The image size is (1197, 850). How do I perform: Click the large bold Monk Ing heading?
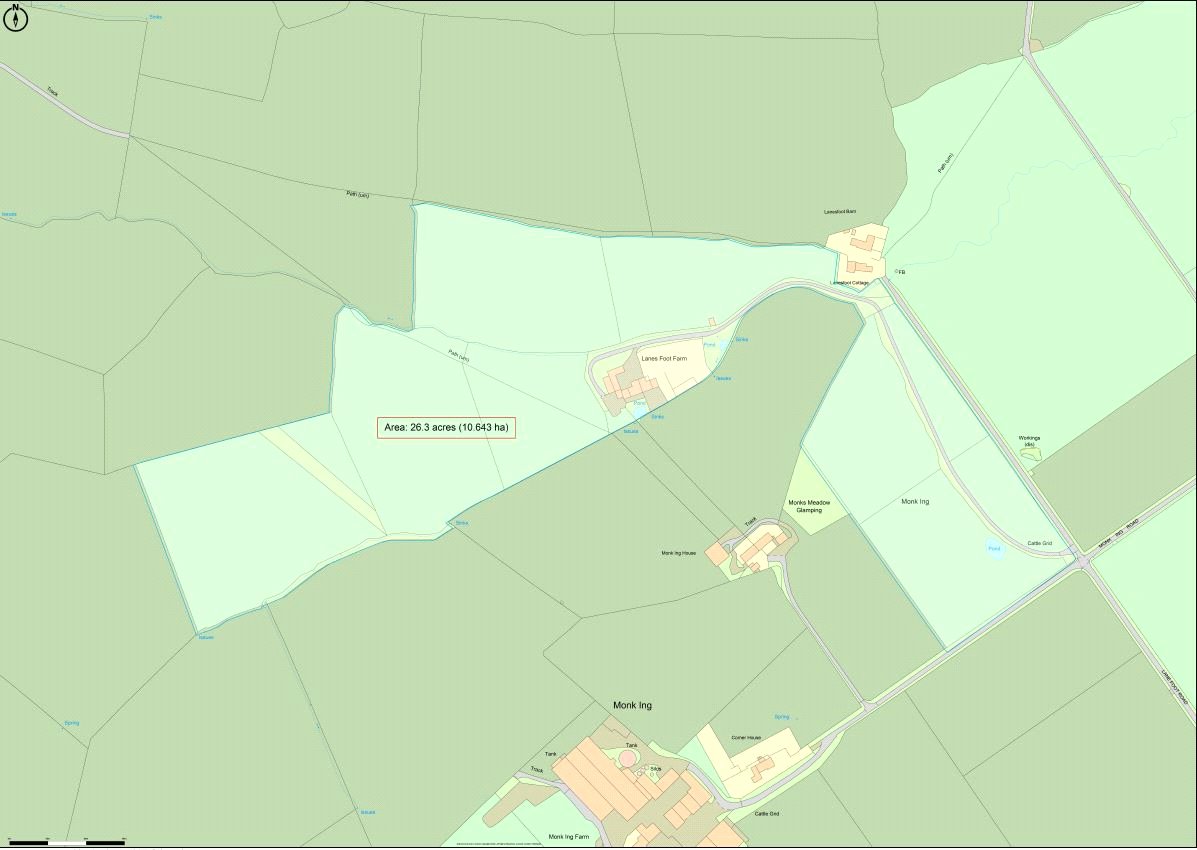[x=632, y=706]
